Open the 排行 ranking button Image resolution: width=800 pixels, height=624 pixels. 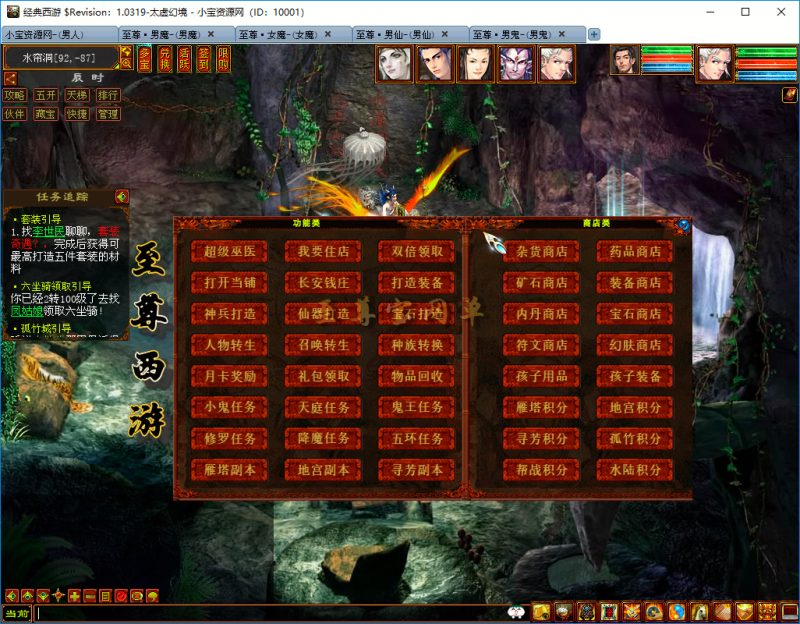tap(107, 95)
